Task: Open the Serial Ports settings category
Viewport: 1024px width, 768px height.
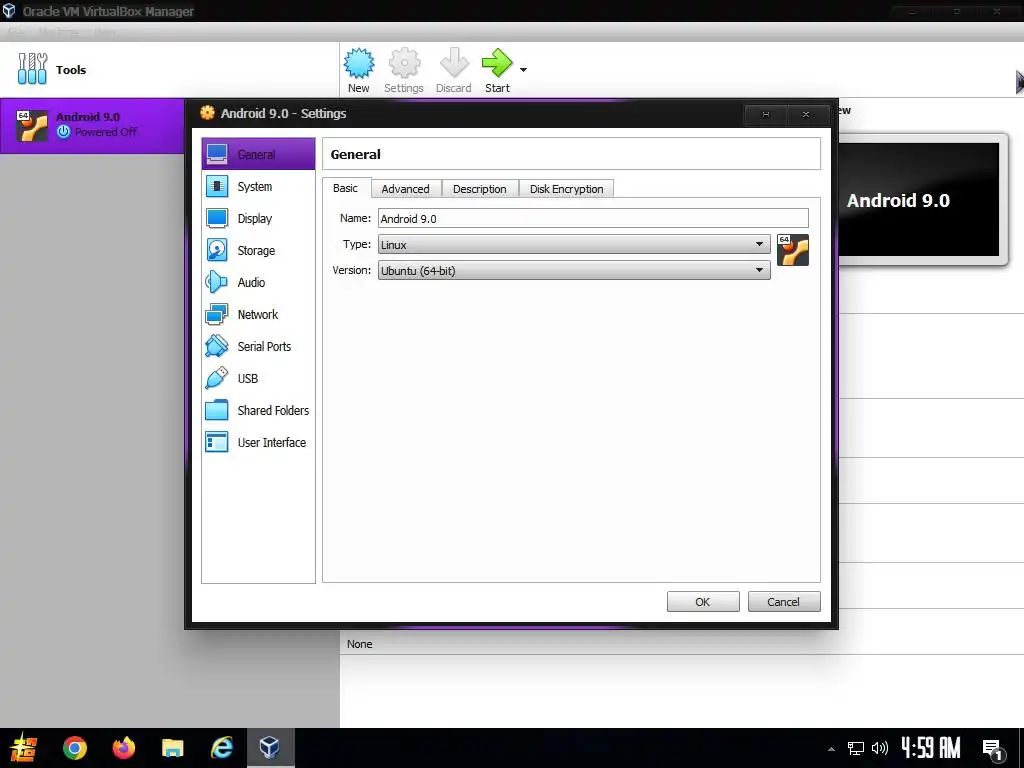Action: point(258,346)
